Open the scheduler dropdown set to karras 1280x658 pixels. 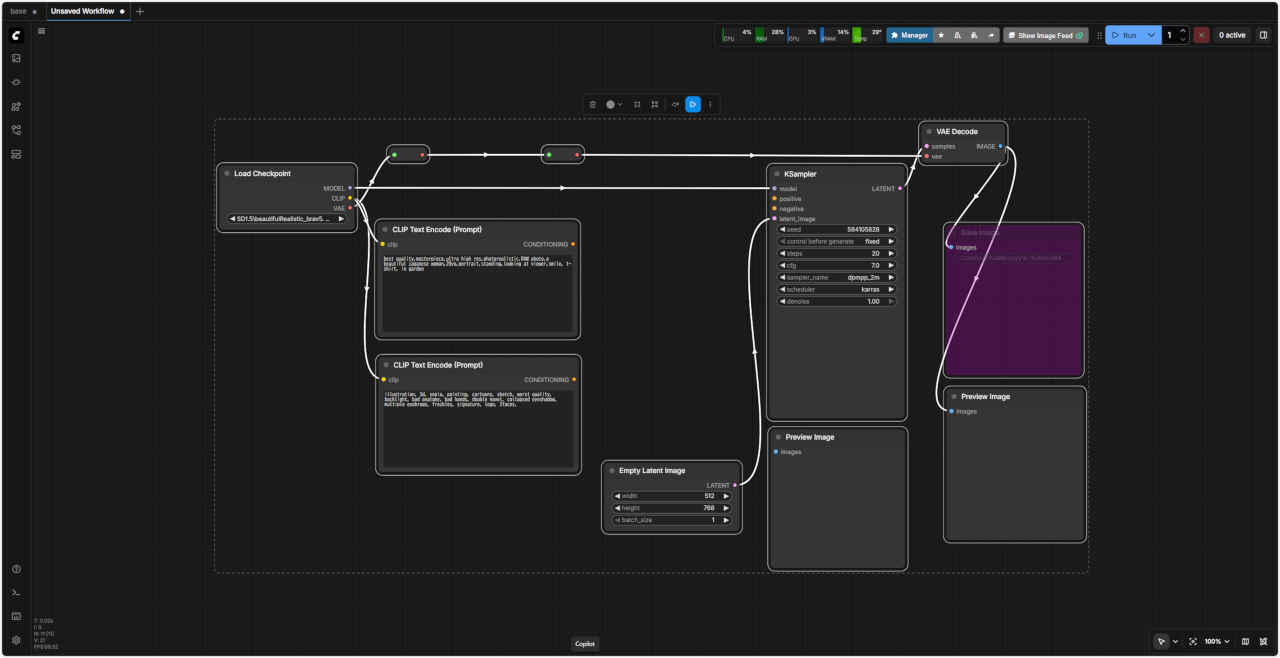pyautogui.click(x=836, y=289)
